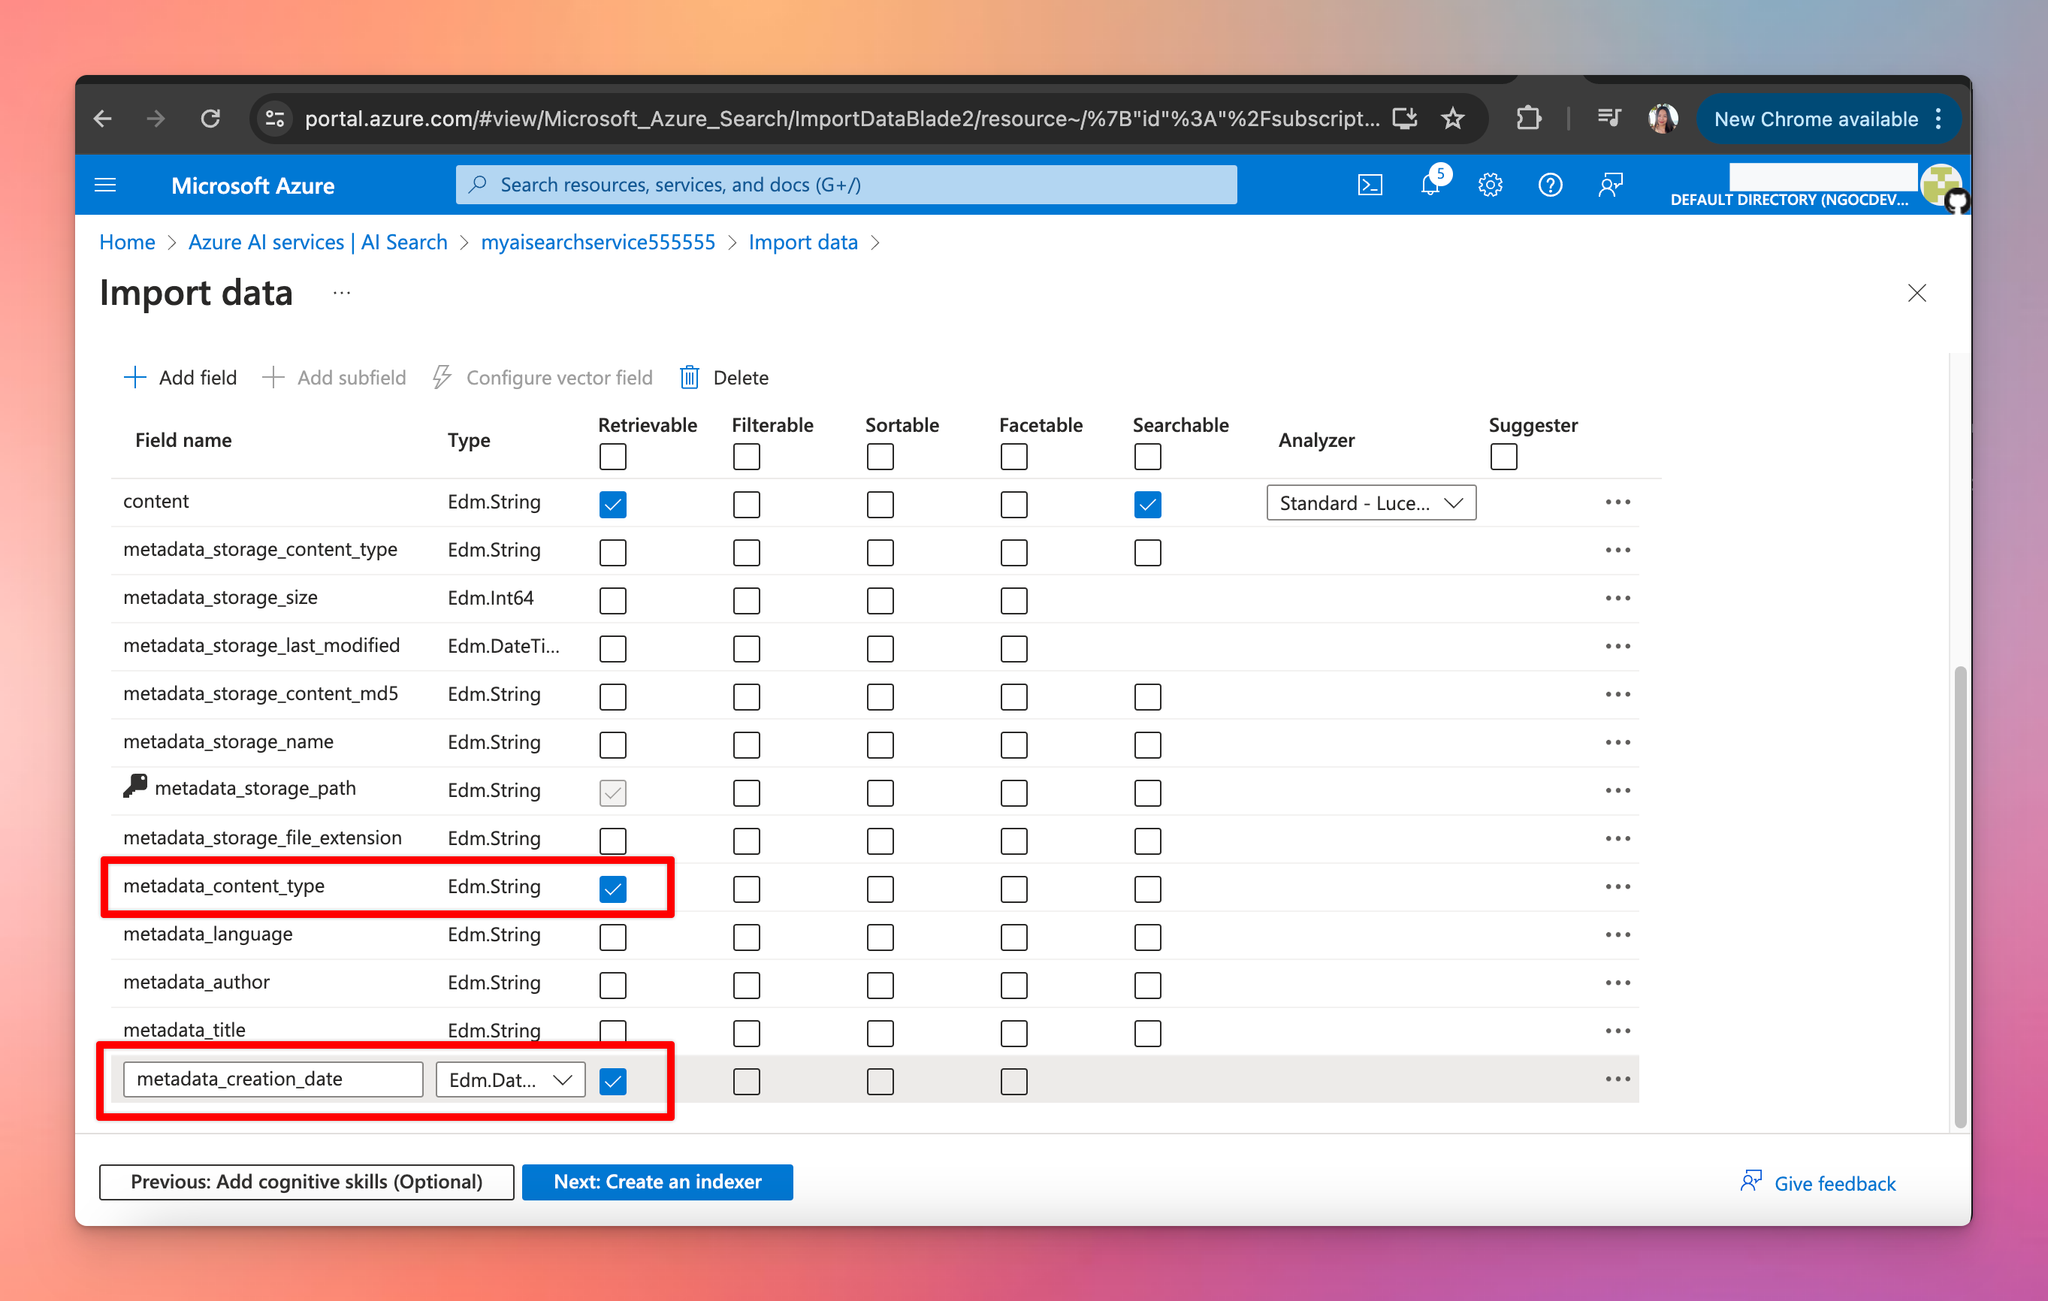This screenshot has height=1301, width=2048.
Task: Click the ellipsis icon for content field
Action: click(x=1618, y=500)
